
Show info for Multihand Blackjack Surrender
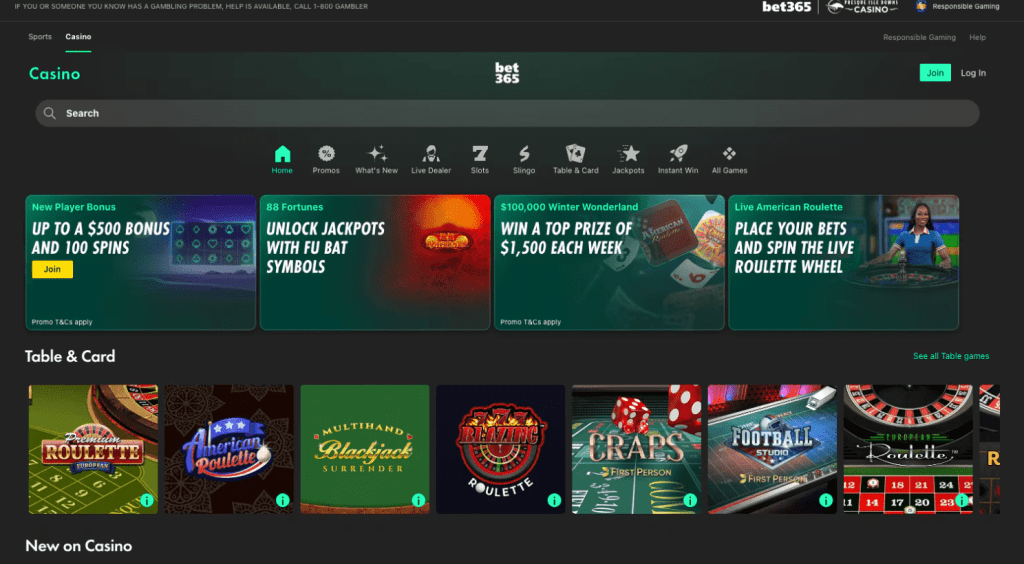pyautogui.click(x=419, y=501)
